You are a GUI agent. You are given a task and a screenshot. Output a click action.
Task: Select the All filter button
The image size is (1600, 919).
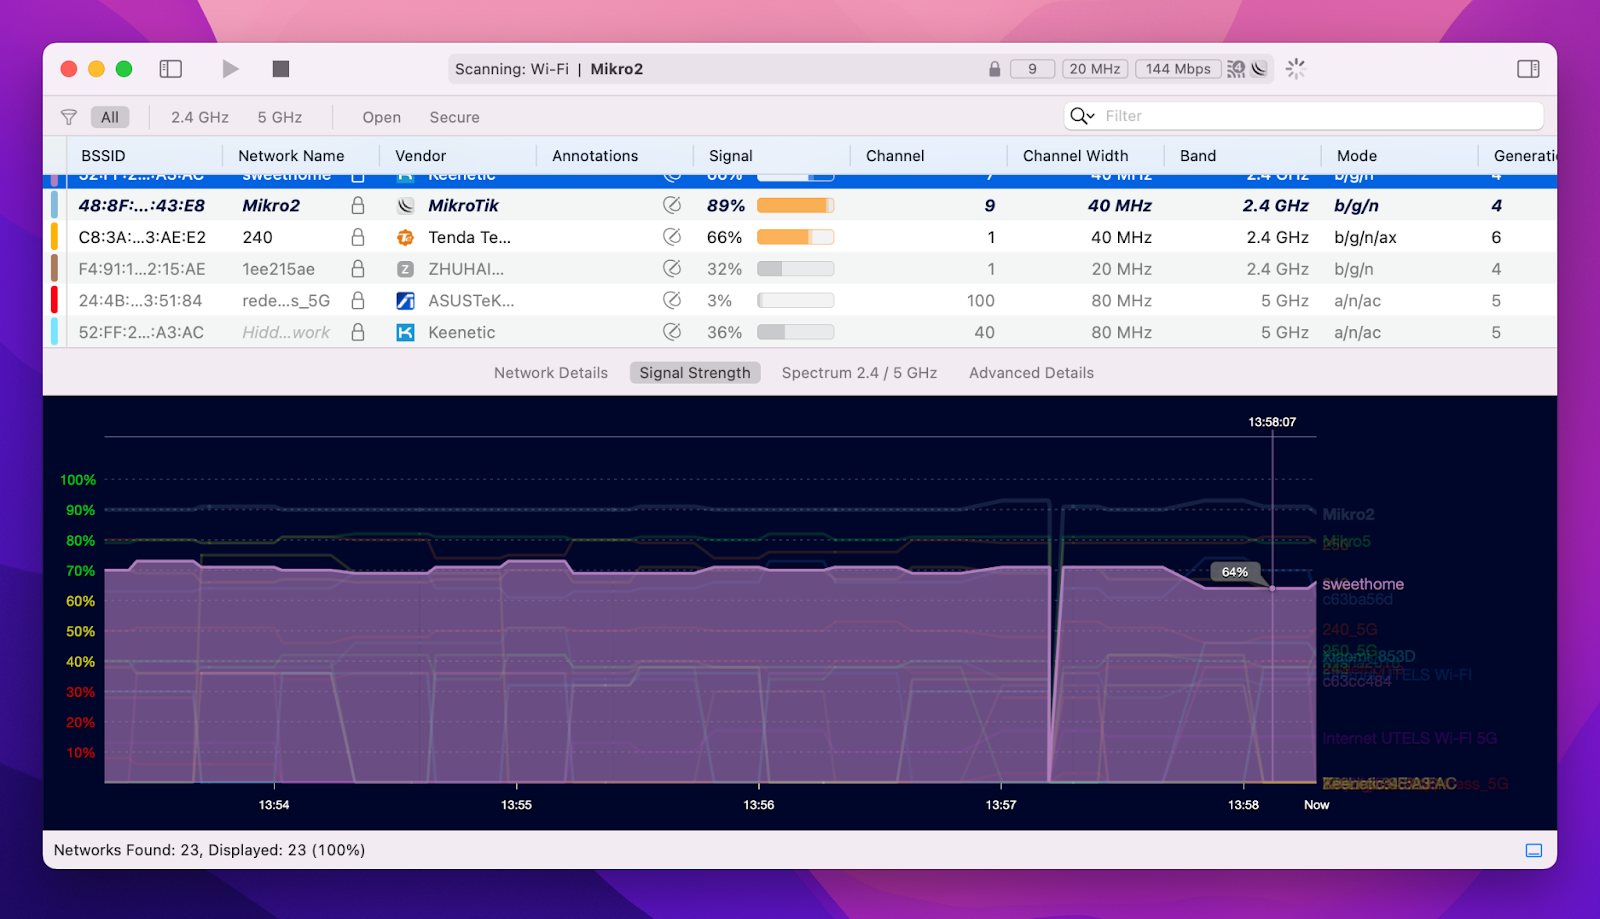(x=110, y=117)
